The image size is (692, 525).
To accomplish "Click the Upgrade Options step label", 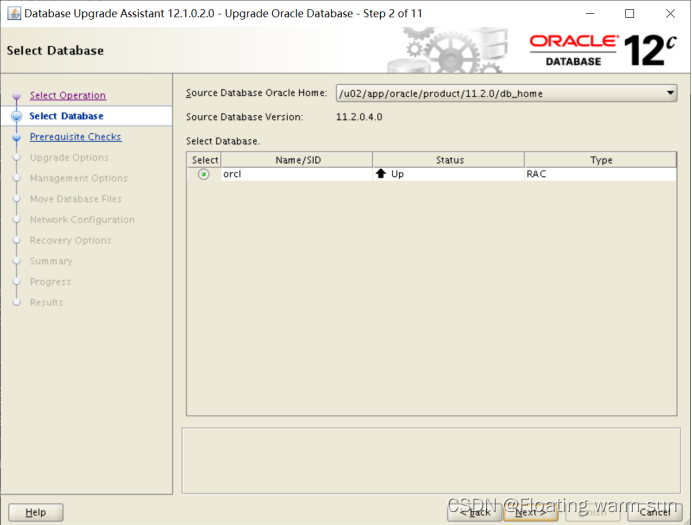I will [69, 158].
